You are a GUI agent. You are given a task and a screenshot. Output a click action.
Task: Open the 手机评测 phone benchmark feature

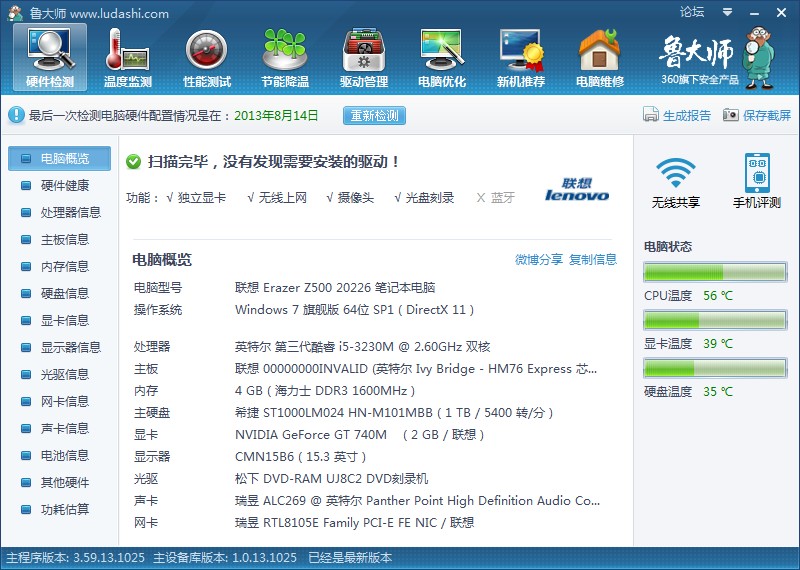pos(757,181)
